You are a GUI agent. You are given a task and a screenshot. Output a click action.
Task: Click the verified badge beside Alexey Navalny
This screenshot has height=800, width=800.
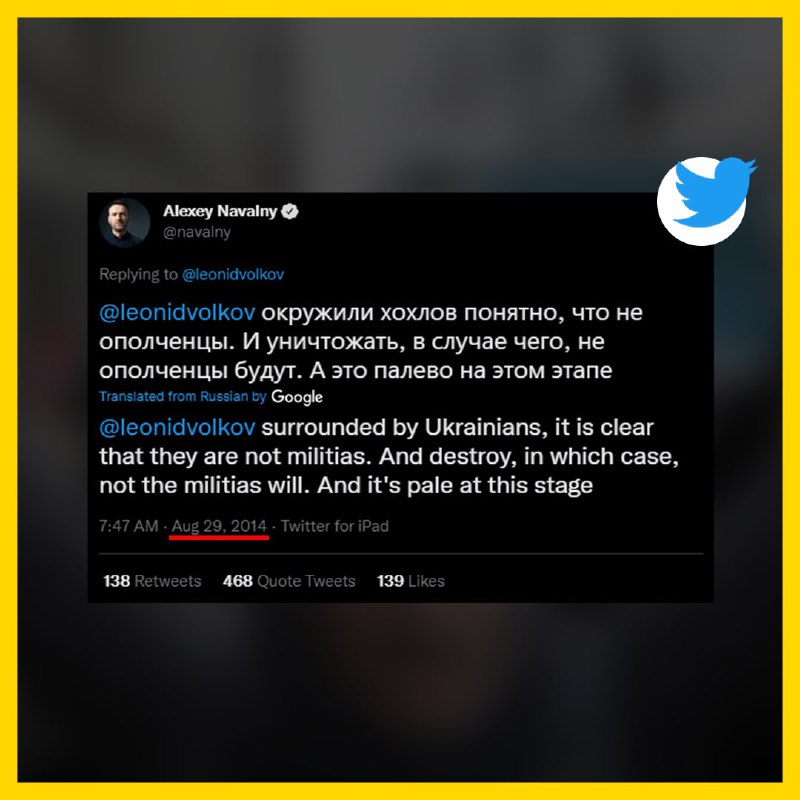click(290, 211)
